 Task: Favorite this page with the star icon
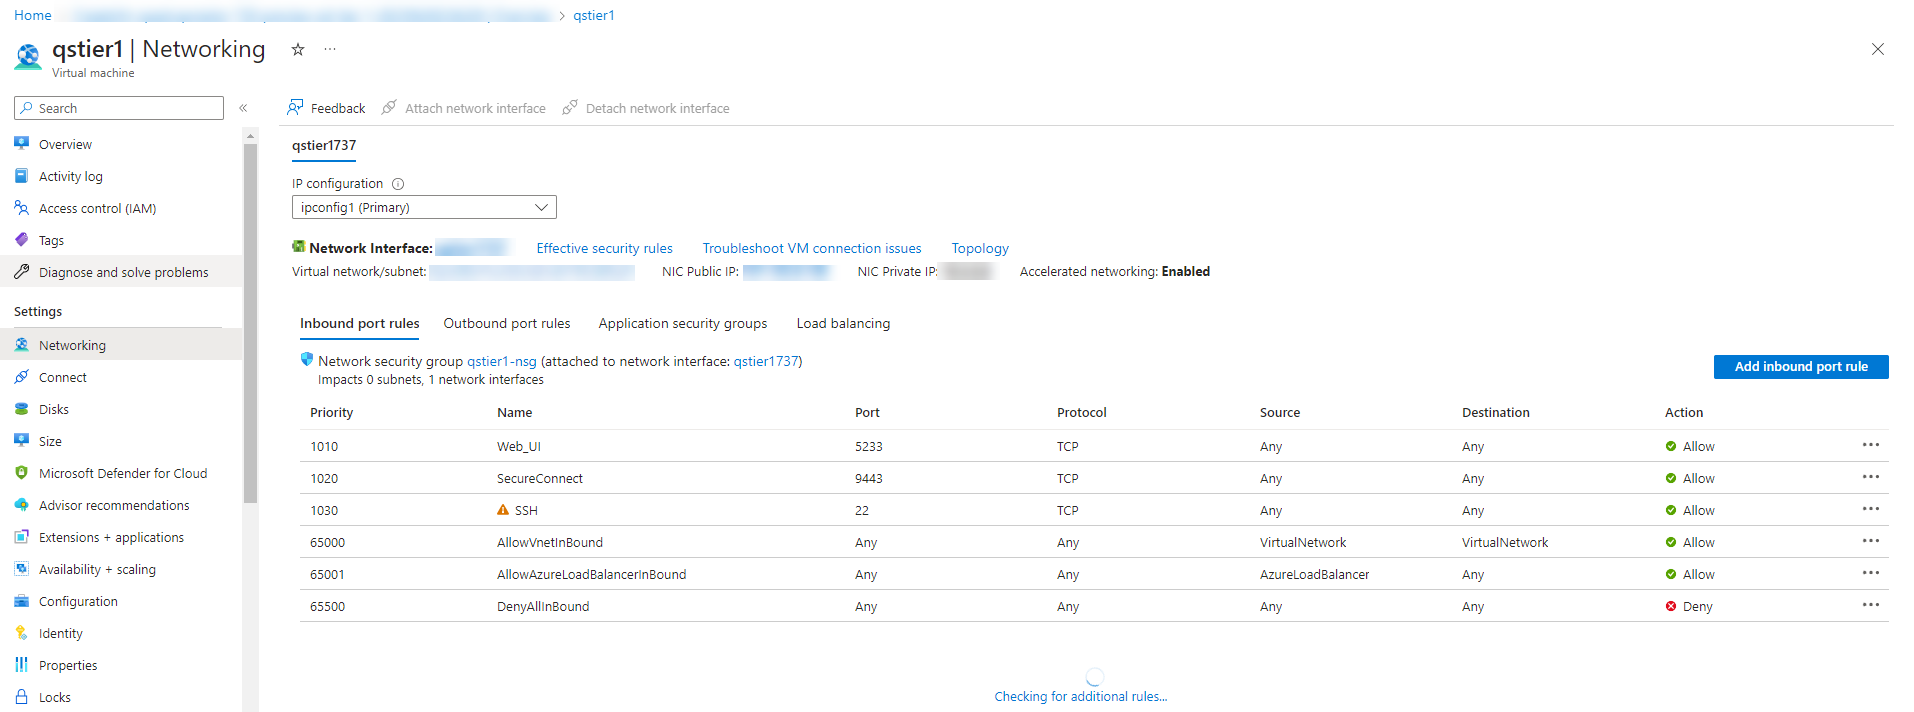tap(298, 49)
